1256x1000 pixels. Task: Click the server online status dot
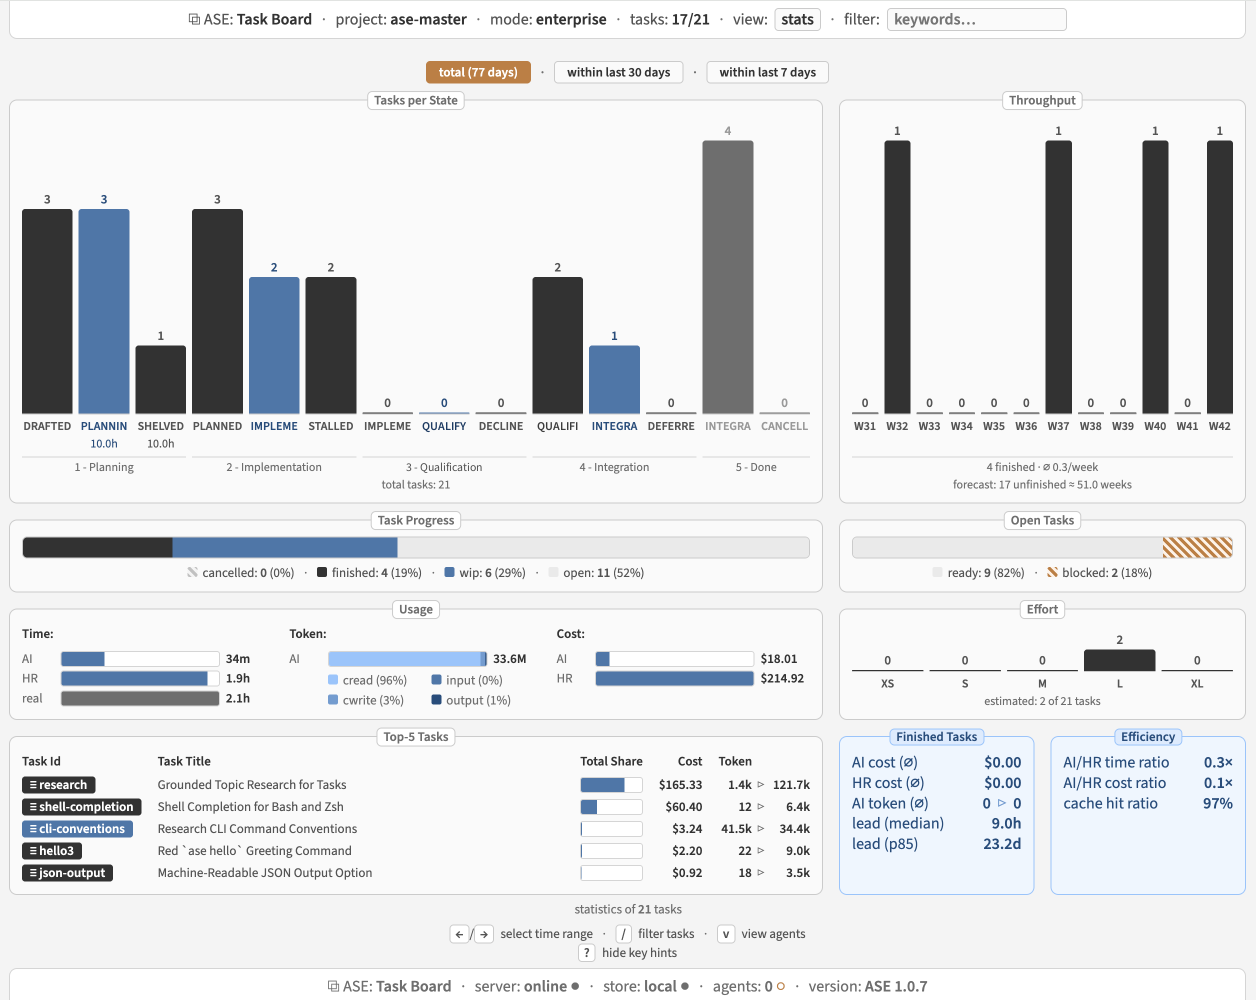click(575, 987)
